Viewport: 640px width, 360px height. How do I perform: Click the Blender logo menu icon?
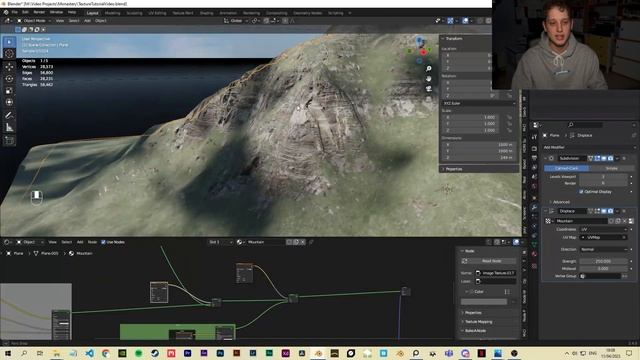click(x=6, y=13)
